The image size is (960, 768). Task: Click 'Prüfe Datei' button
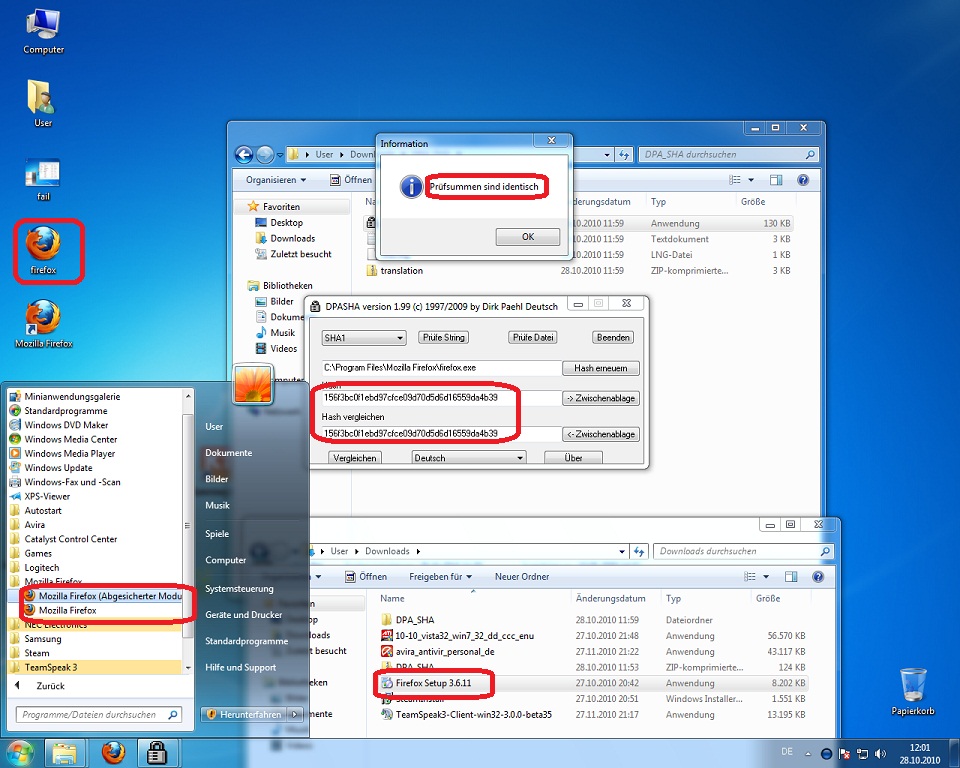point(533,337)
